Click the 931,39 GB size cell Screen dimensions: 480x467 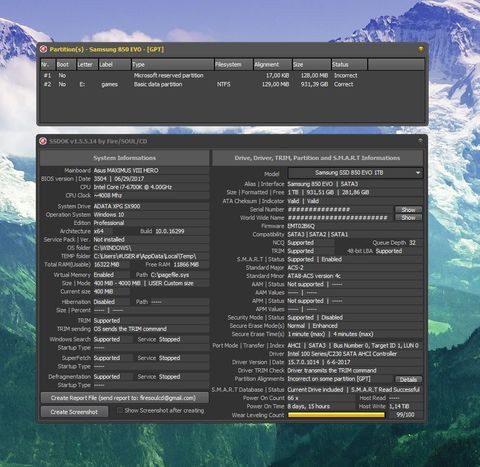(x=314, y=84)
